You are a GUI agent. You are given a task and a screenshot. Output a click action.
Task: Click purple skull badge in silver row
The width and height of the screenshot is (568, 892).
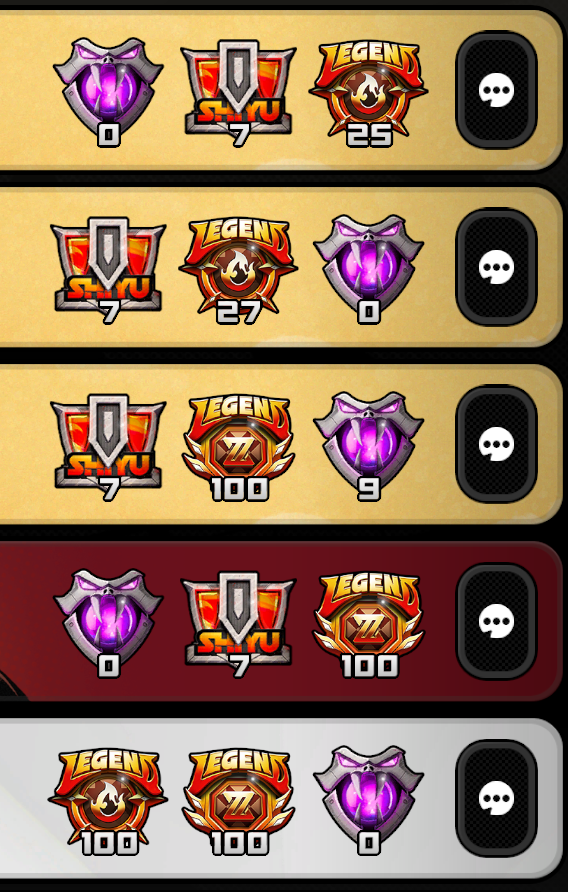pyautogui.click(x=368, y=801)
